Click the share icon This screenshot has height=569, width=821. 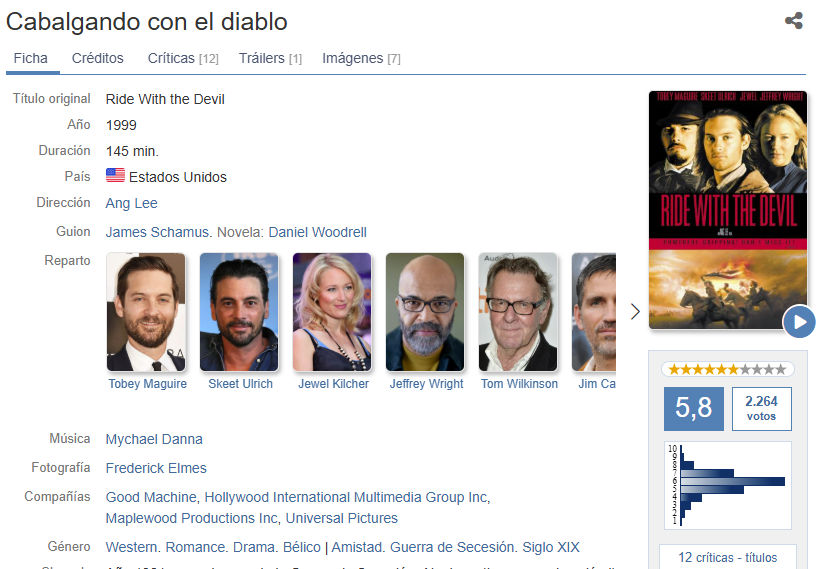click(794, 21)
